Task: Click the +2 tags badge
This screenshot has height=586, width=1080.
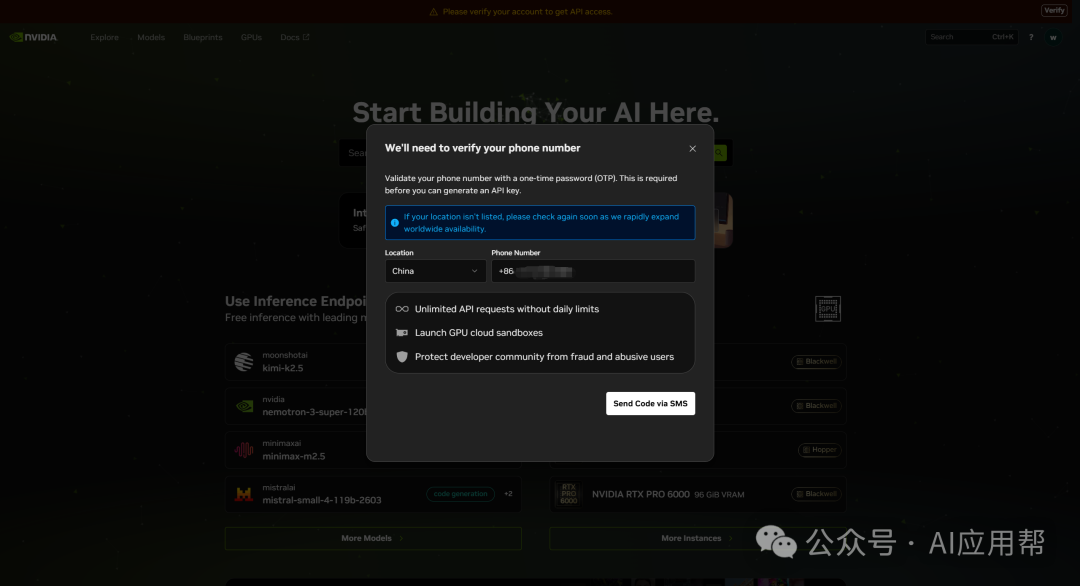Action: pos(508,494)
